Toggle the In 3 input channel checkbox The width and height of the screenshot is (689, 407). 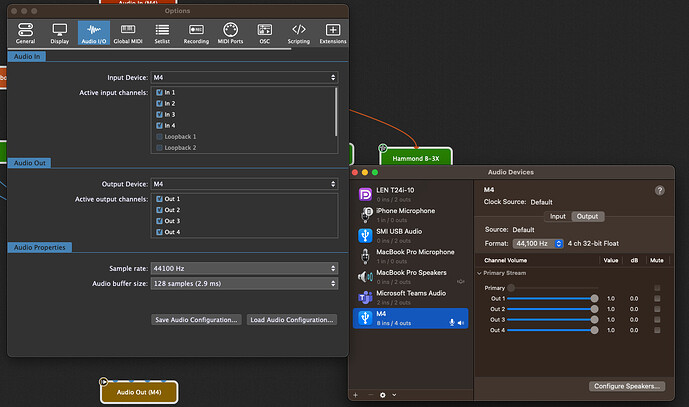pos(160,114)
